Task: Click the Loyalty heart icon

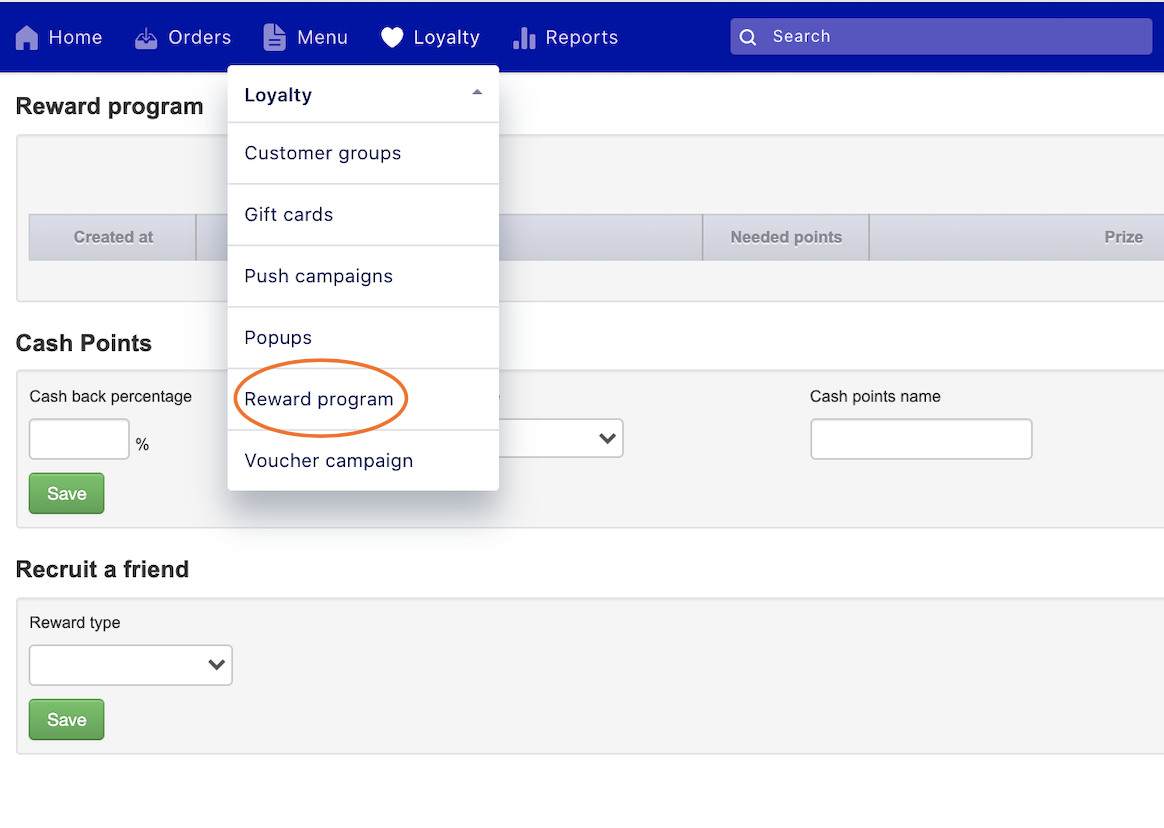Action: 392,38
